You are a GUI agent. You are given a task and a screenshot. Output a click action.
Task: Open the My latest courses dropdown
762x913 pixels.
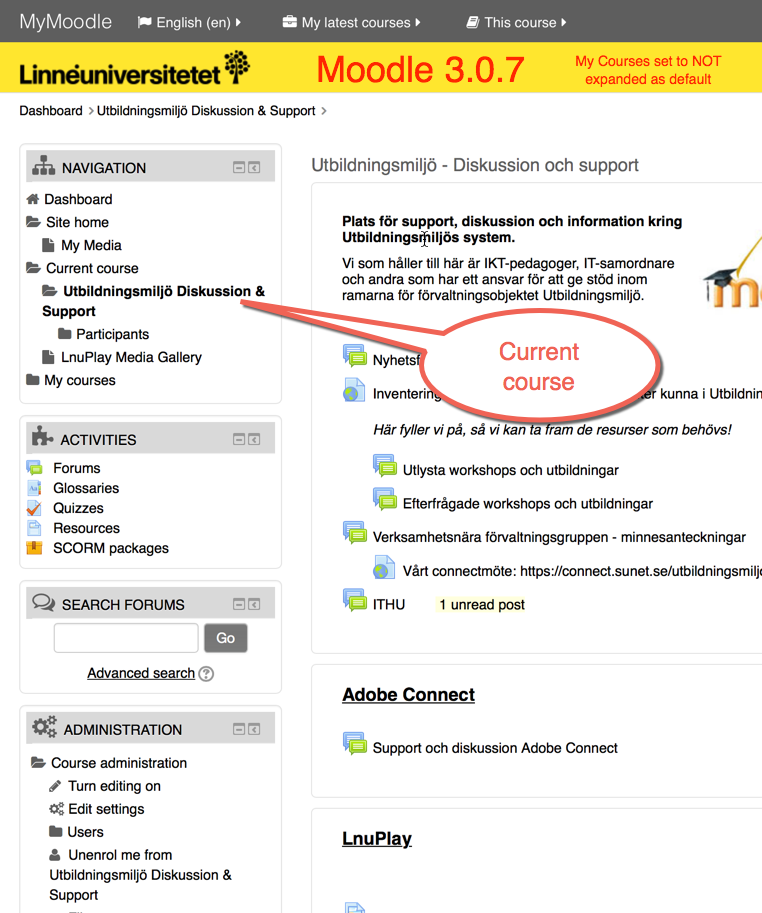(x=352, y=22)
